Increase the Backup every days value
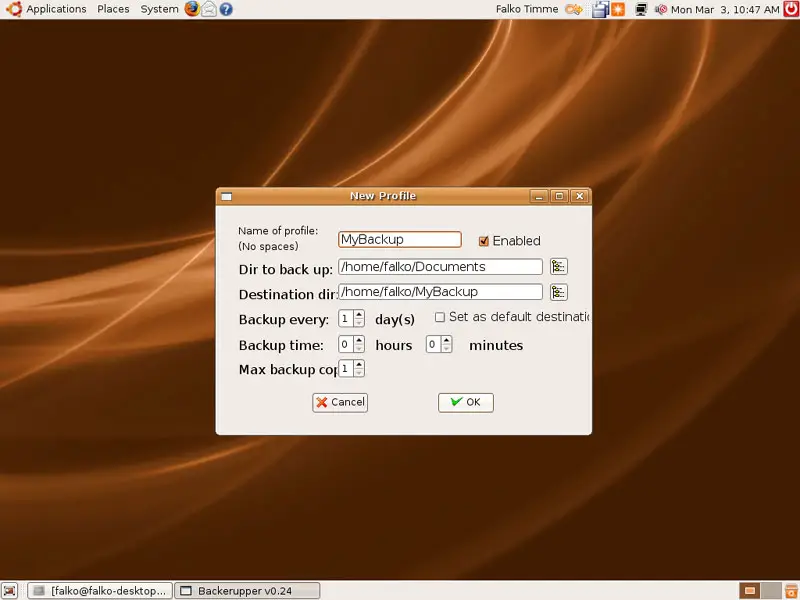This screenshot has width=800, height=600. pyautogui.click(x=359, y=314)
